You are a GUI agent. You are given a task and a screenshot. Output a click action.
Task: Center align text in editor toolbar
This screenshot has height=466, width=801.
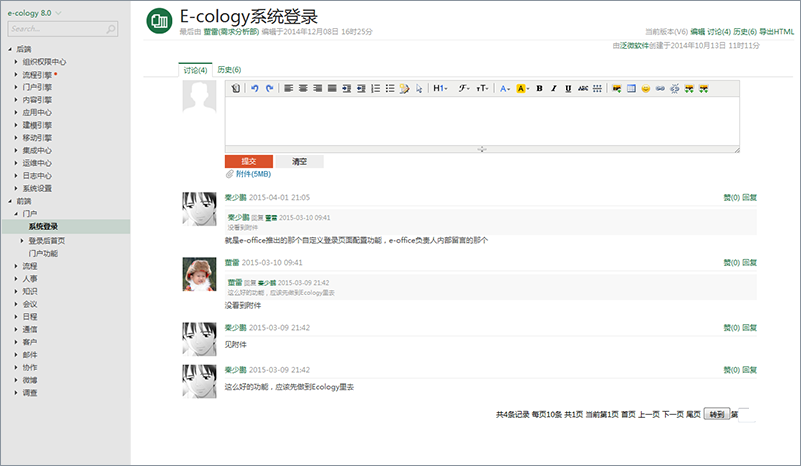[303, 88]
